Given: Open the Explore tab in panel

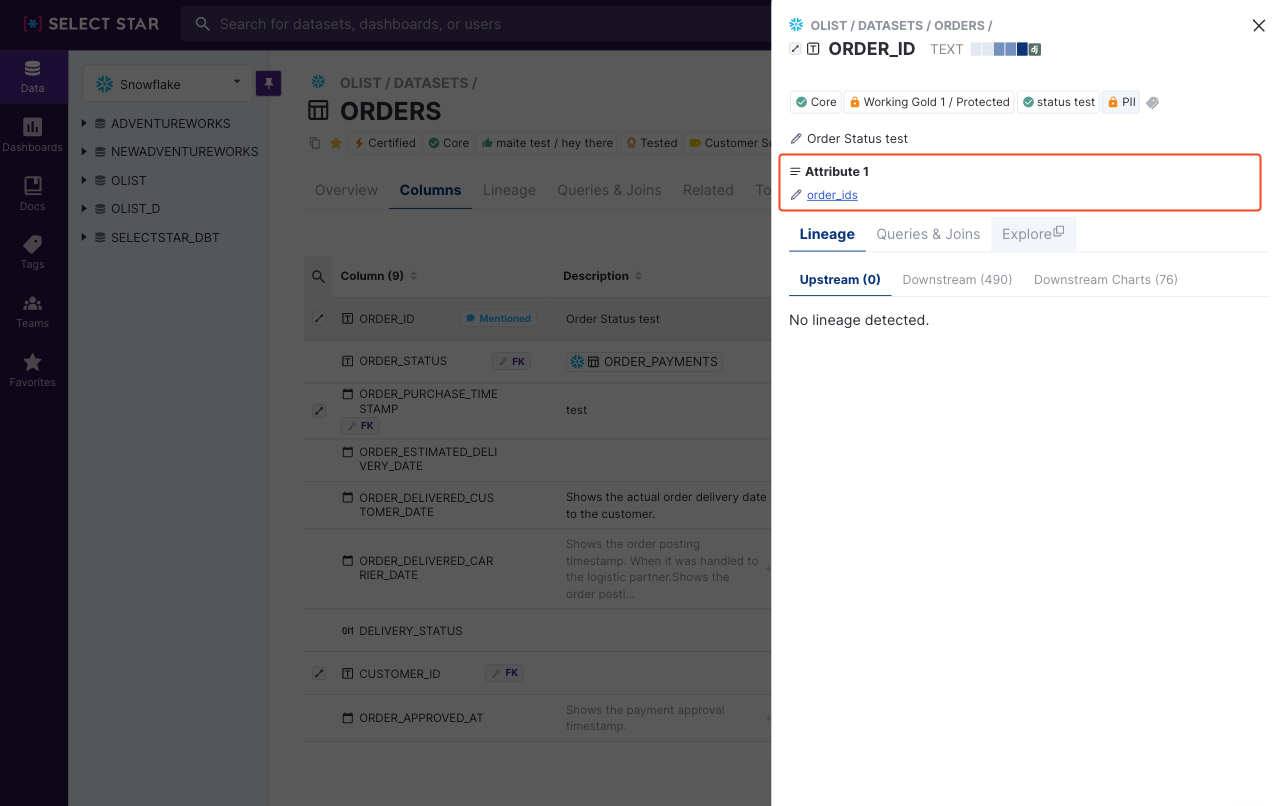Looking at the screenshot, I should point(1032,234).
